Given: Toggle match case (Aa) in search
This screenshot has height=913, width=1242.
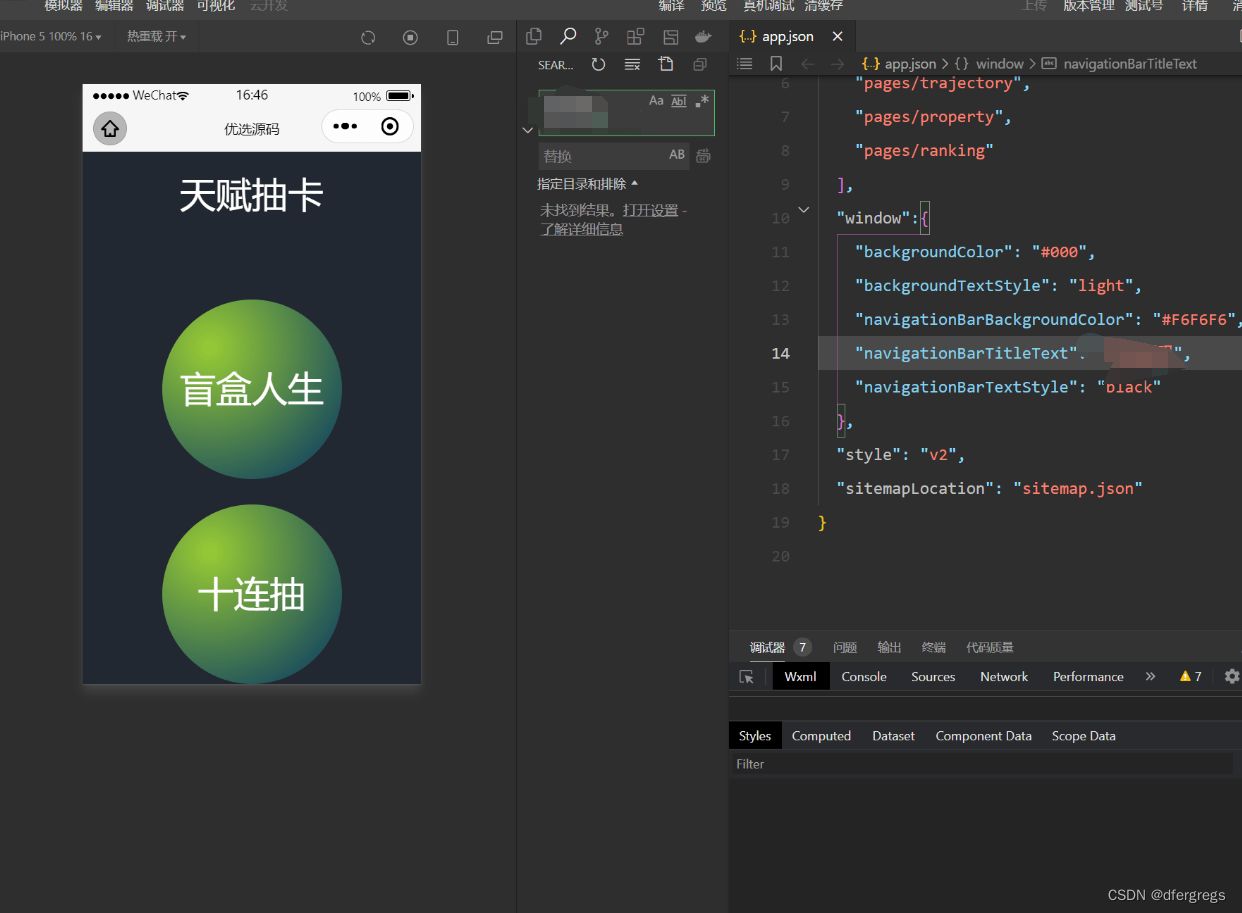Looking at the screenshot, I should [656, 101].
